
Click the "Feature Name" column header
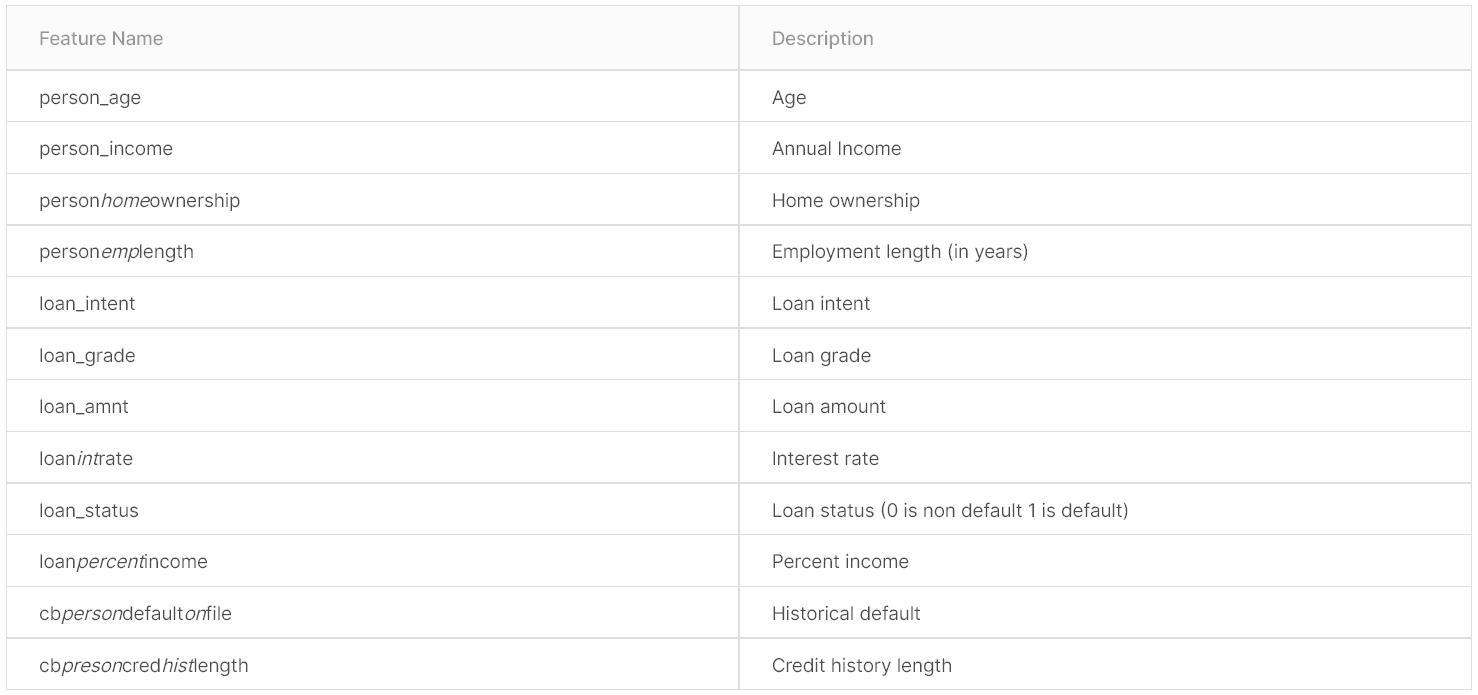101,39
